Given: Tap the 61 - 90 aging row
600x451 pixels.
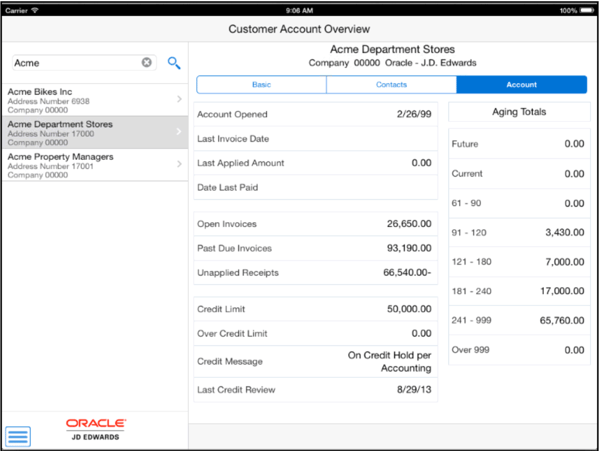Looking at the screenshot, I should point(519,203).
